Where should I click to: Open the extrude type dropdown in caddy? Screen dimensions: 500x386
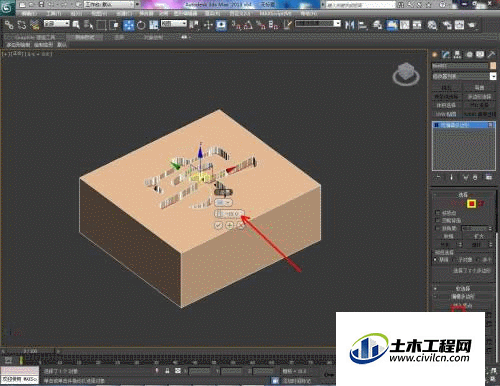click(223, 202)
